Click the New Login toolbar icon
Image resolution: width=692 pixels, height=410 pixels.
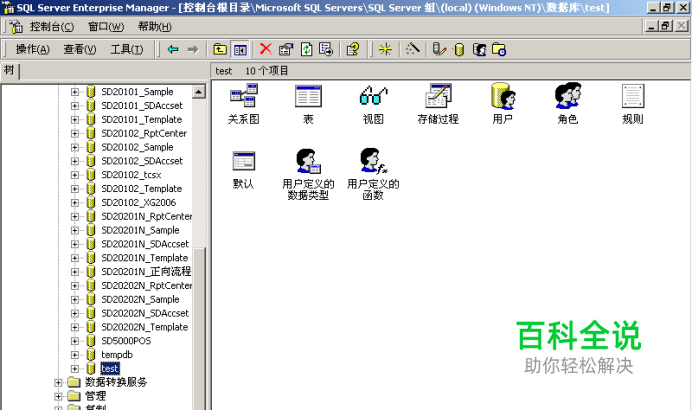[479, 49]
